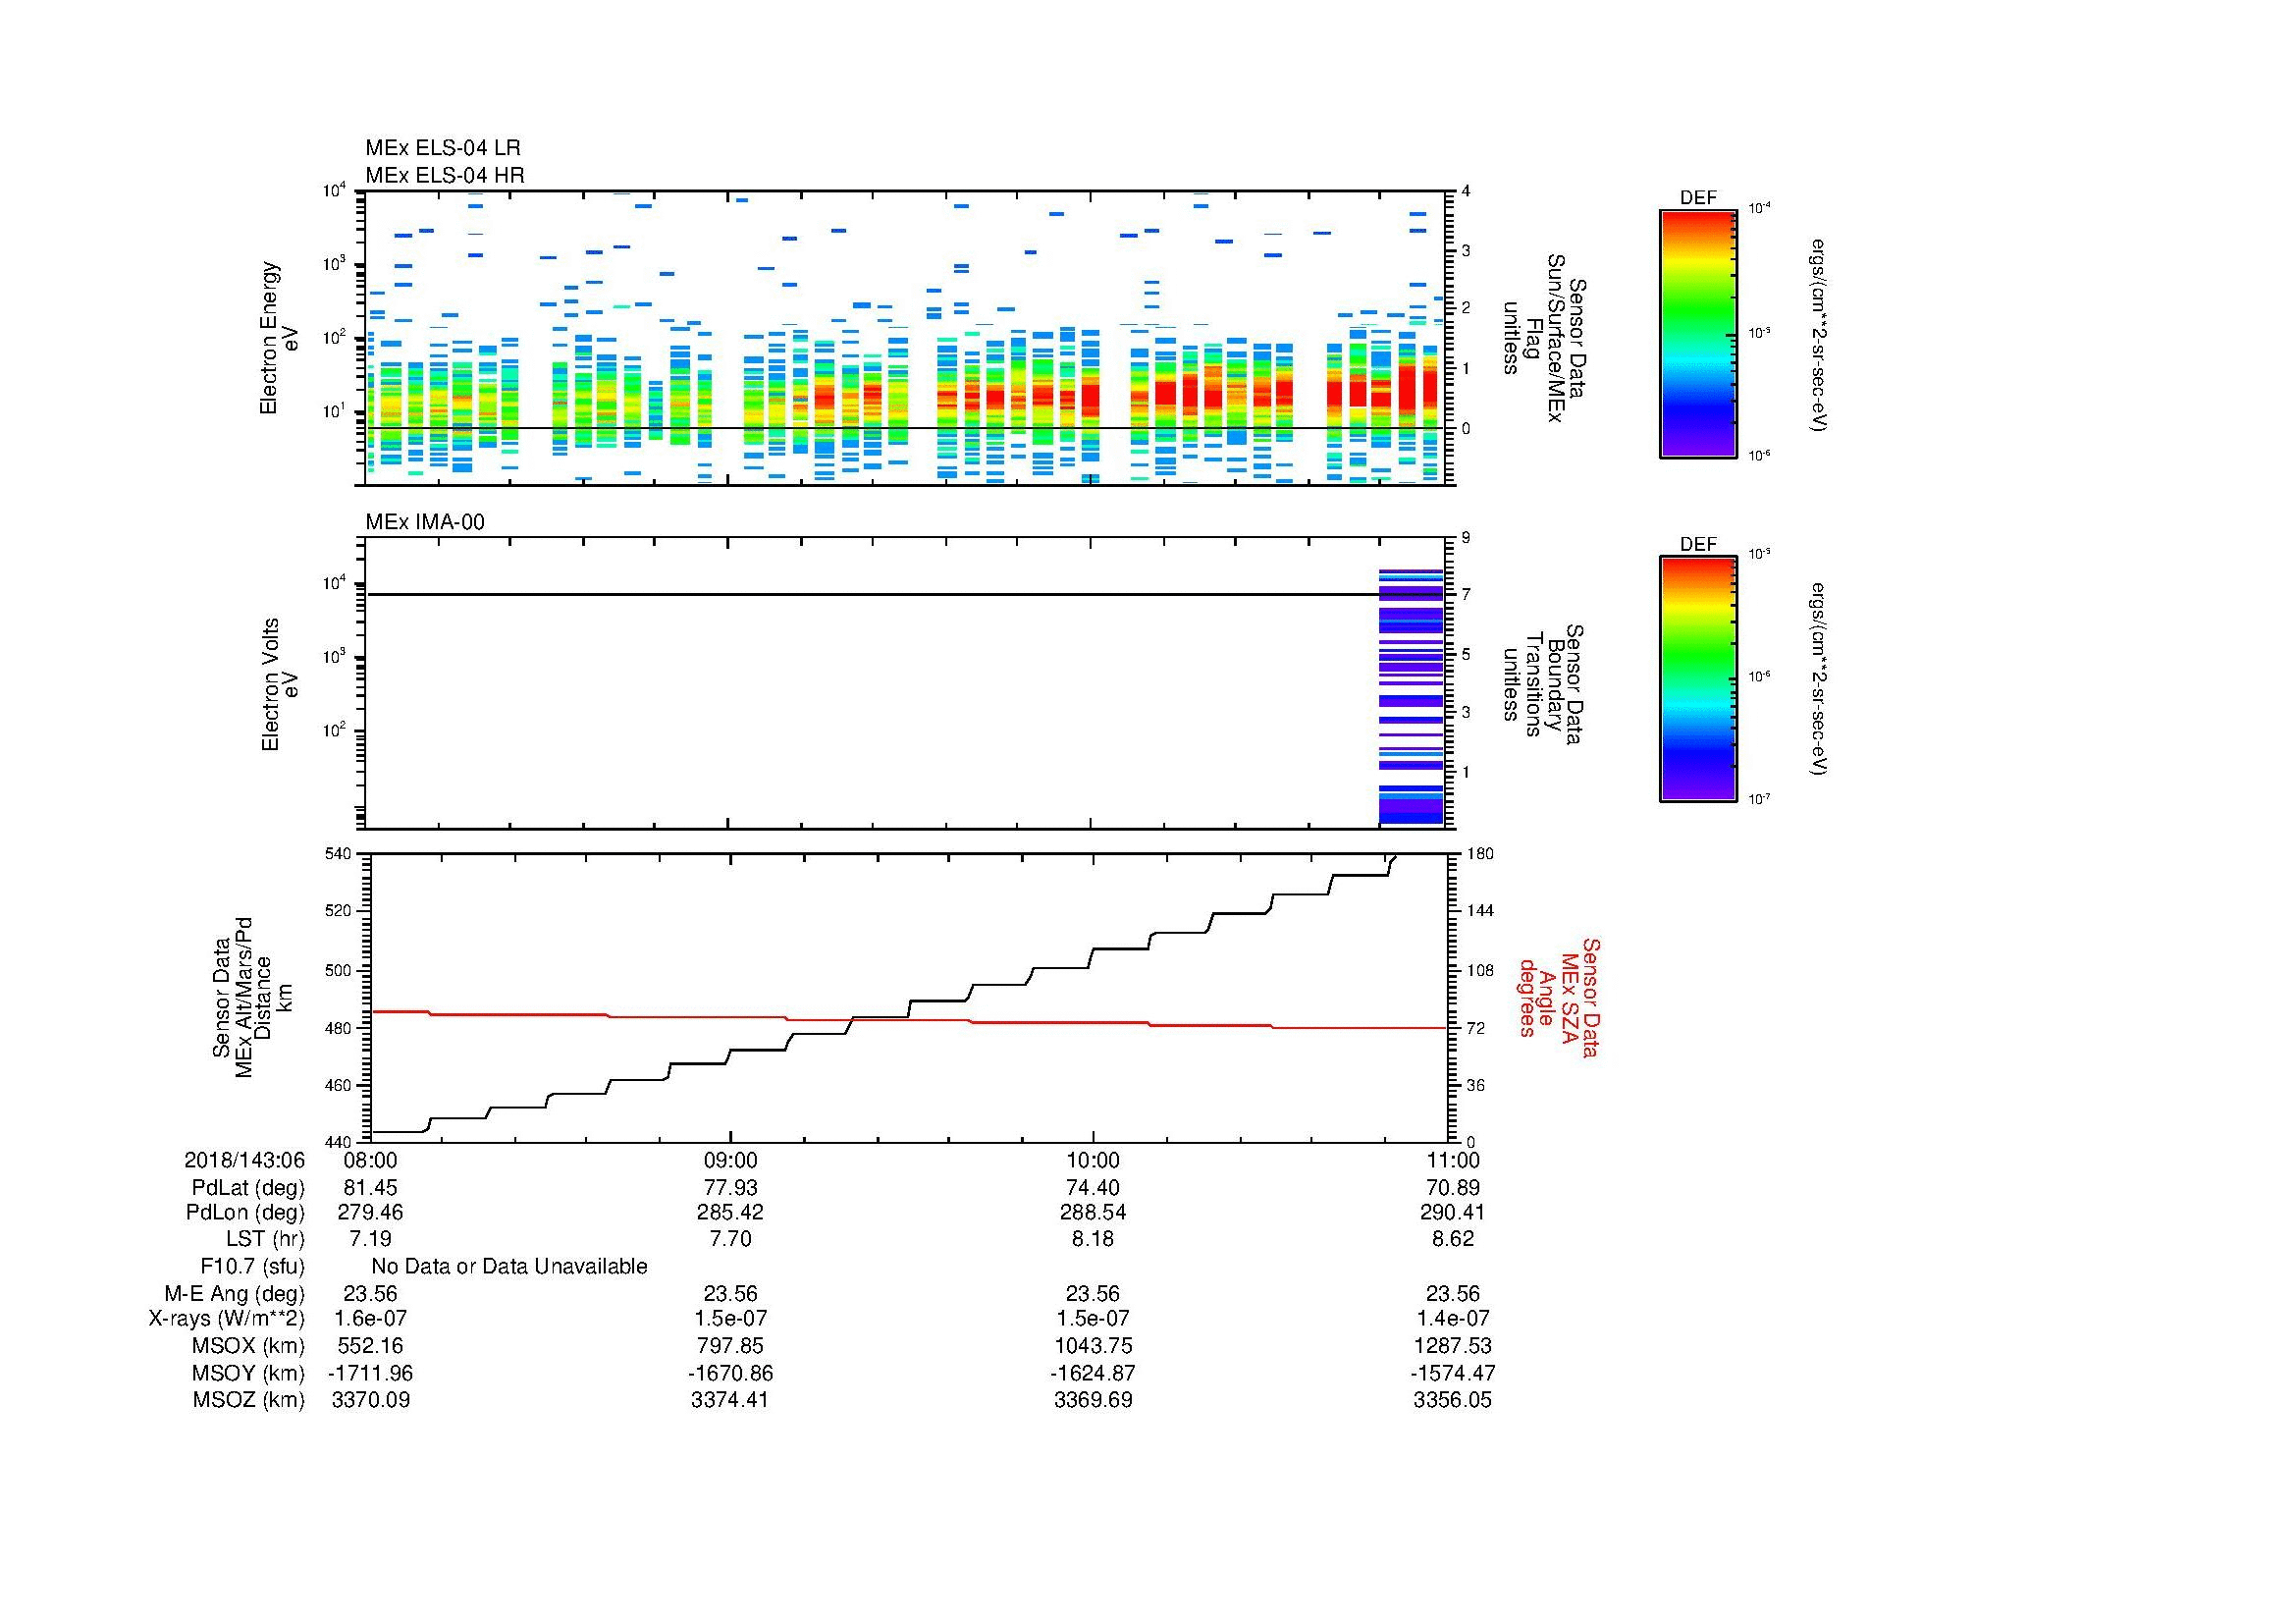Click LST value 7.19
Screen dimensions: 2296x1623
(370, 1239)
